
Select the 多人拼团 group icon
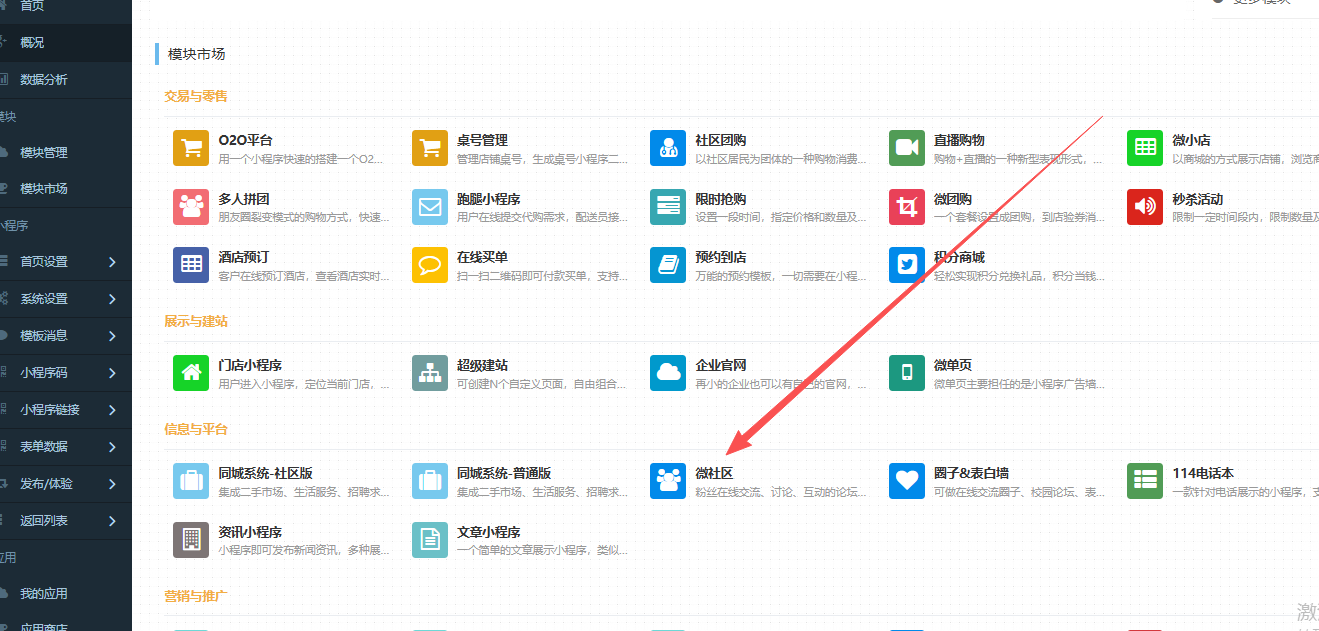click(x=191, y=207)
